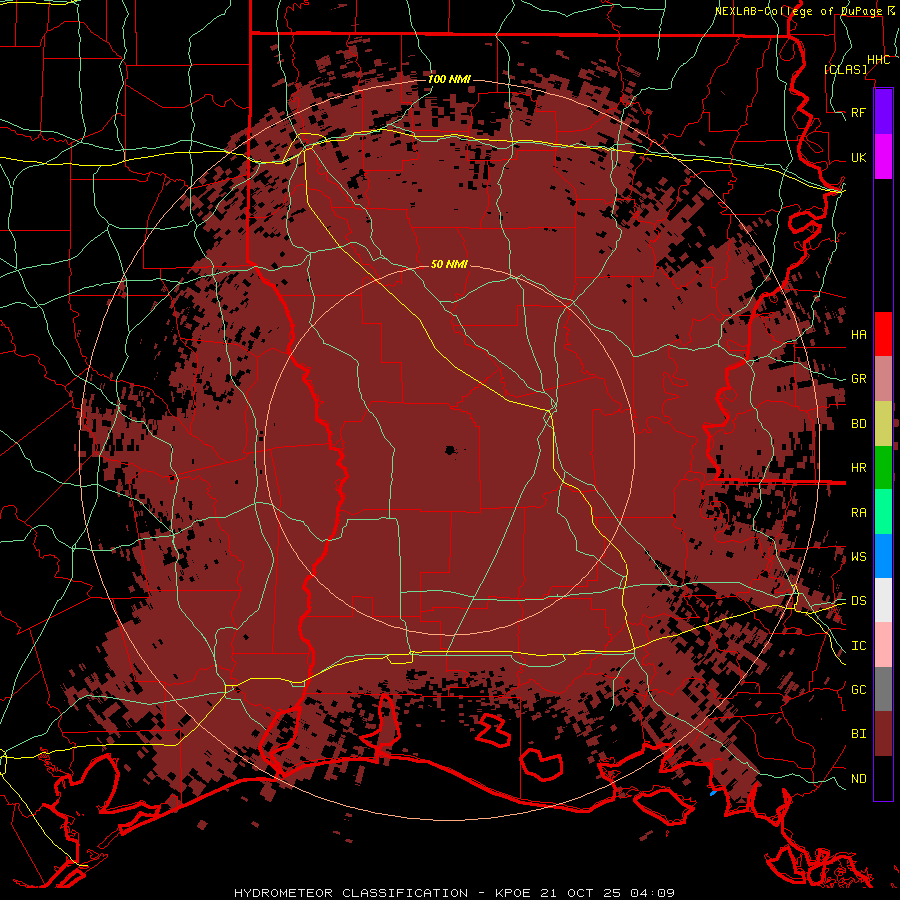
Task: Click the 'KPOE' radar station identifier
Action: (x=514, y=893)
